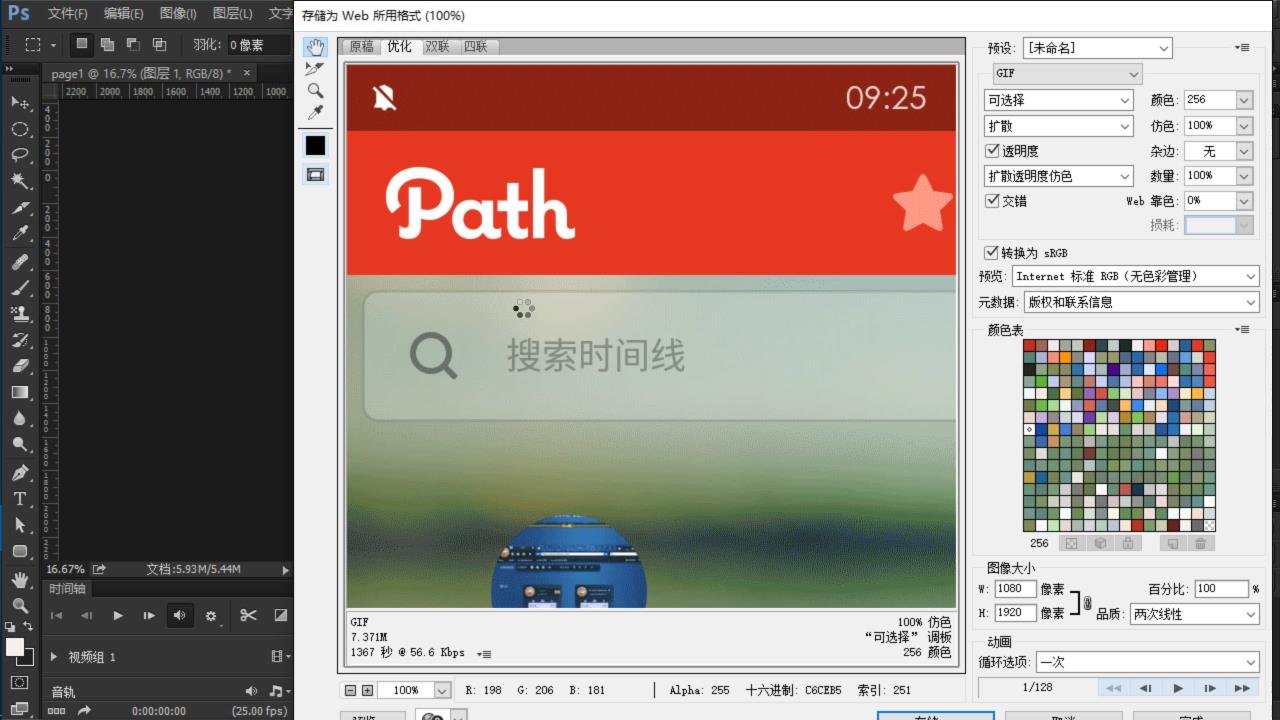Select the Lasso tool

pos(19,155)
